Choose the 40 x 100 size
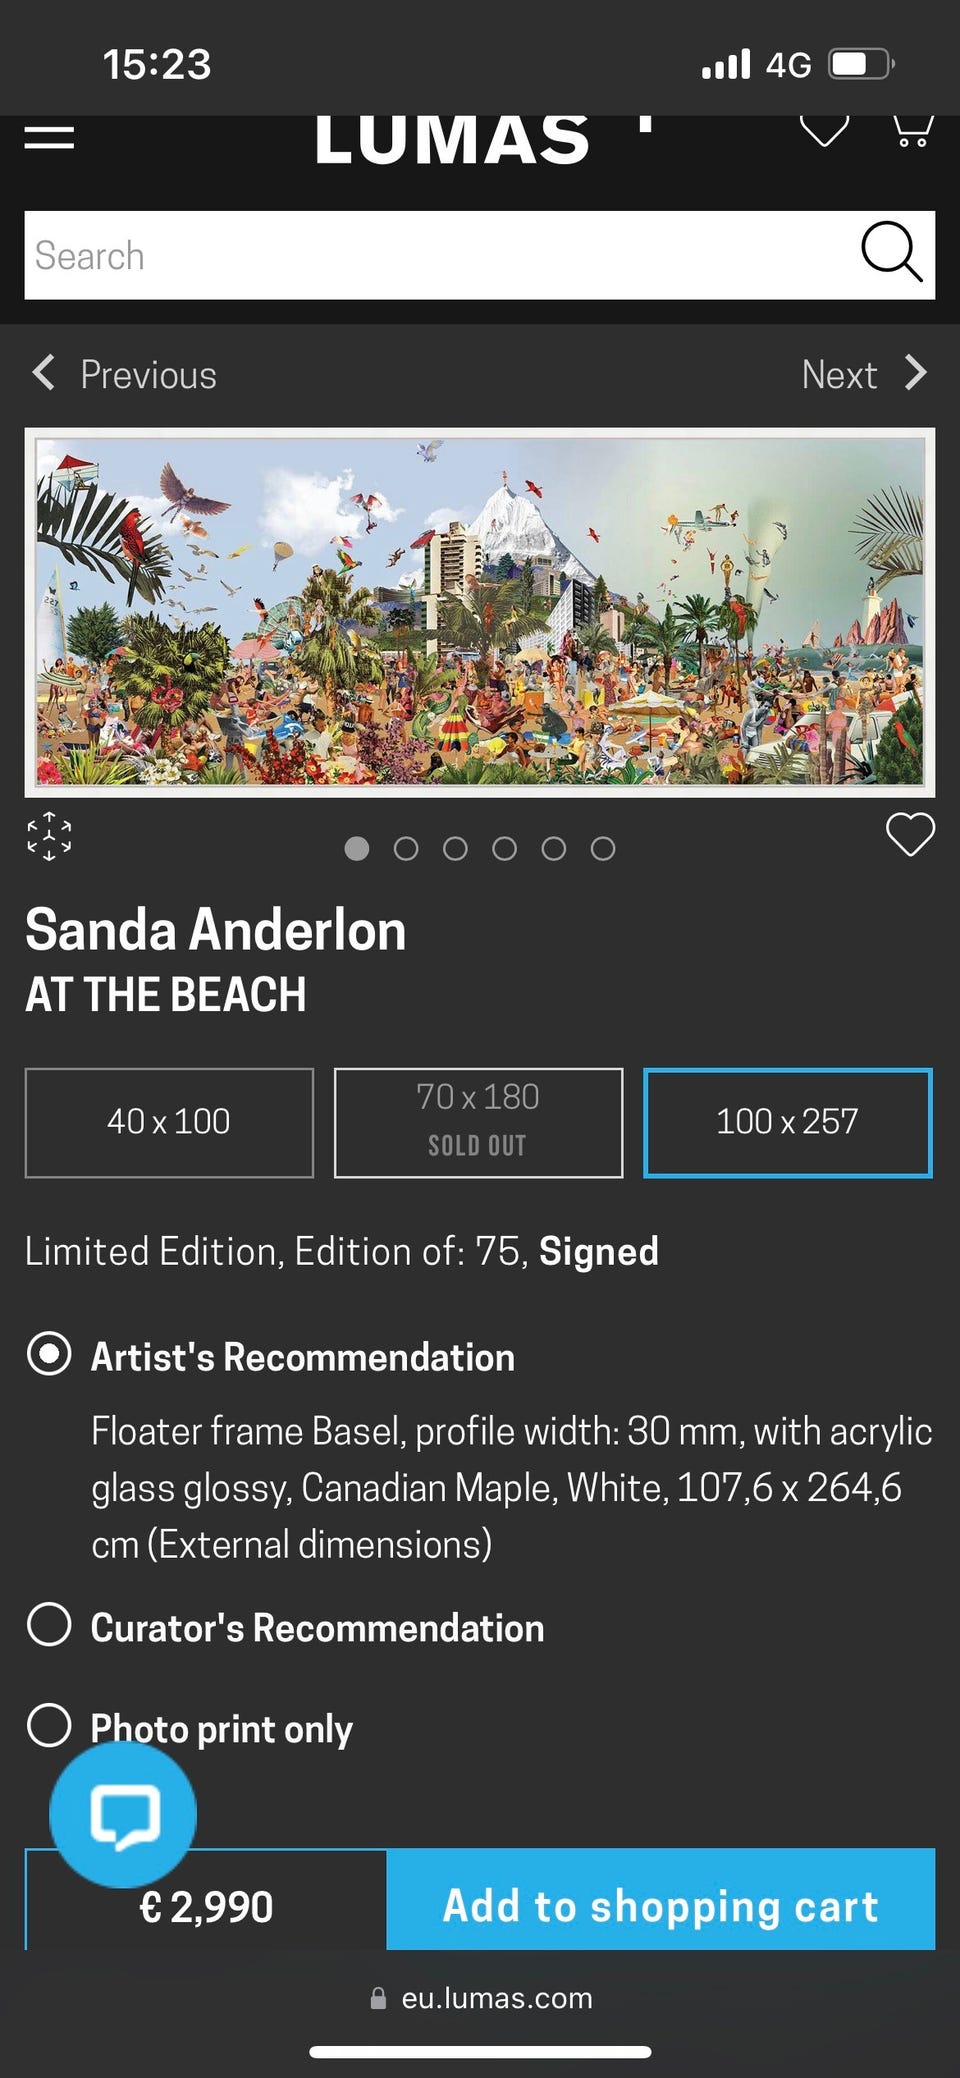960x2078 pixels. [x=169, y=1122]
